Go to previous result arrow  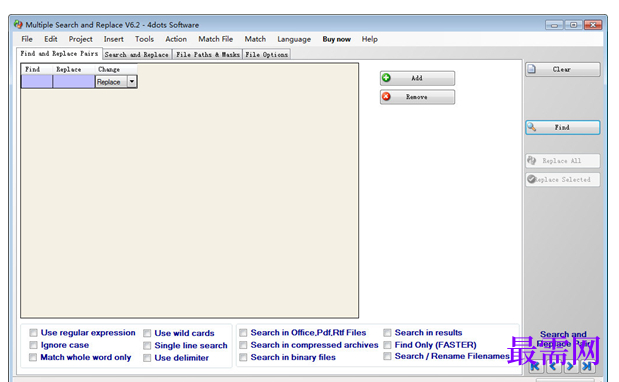(553, 367)
